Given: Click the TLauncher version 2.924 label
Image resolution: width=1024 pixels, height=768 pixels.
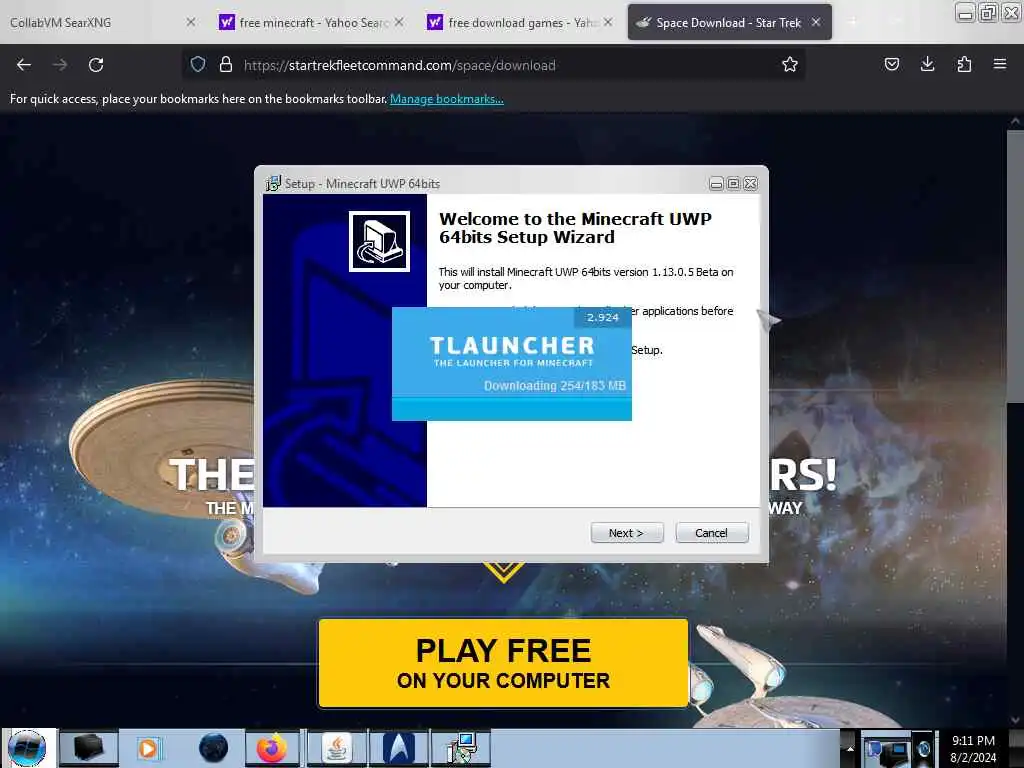Looking at the screenshot, I should coord(602,317).
